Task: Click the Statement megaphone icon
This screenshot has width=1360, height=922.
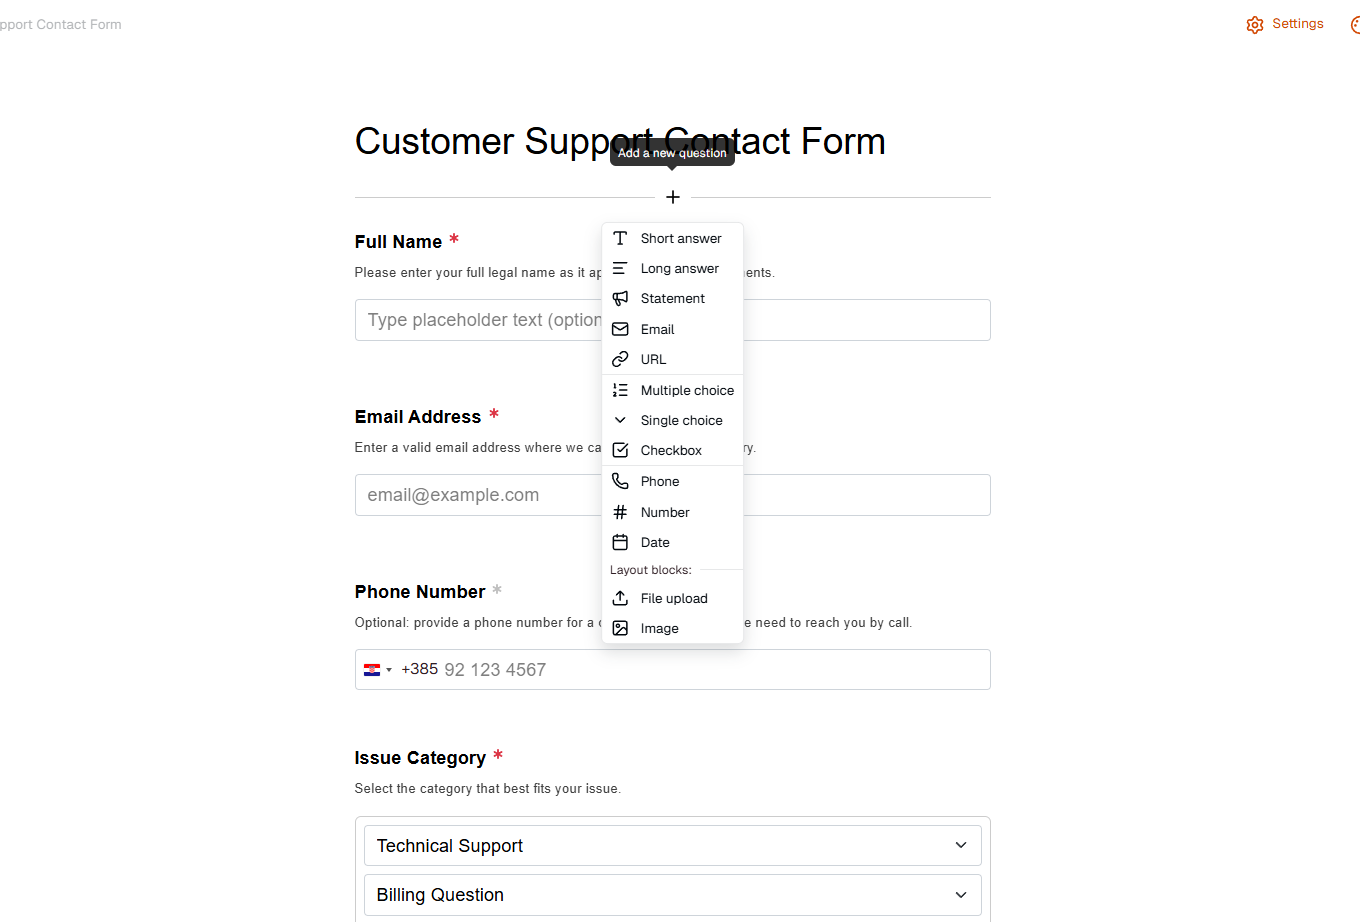Action: pos(620,298)
